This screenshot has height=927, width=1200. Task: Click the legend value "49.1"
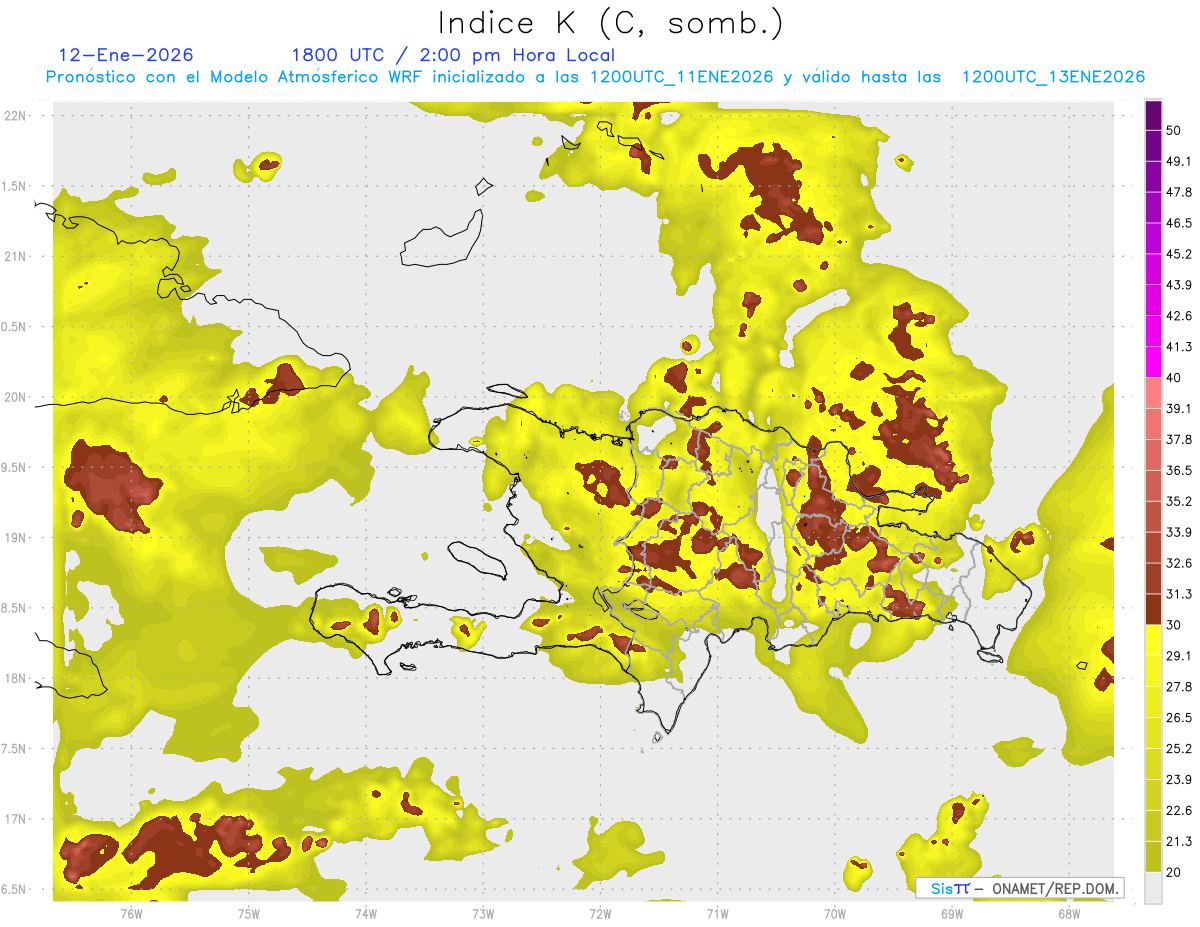point(1179,161)
